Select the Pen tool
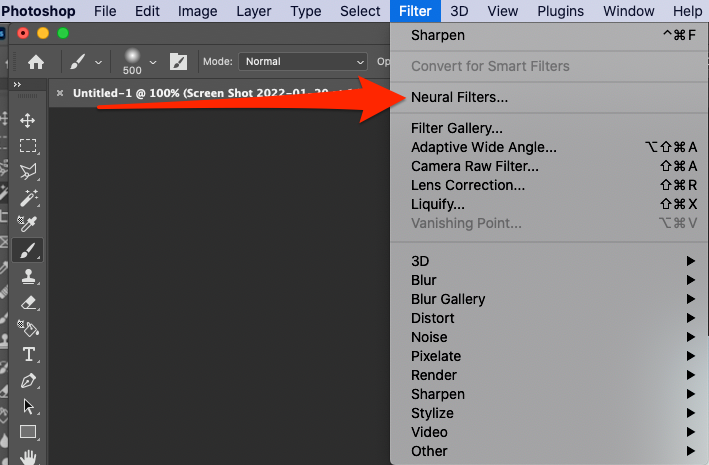 (28, 380)
